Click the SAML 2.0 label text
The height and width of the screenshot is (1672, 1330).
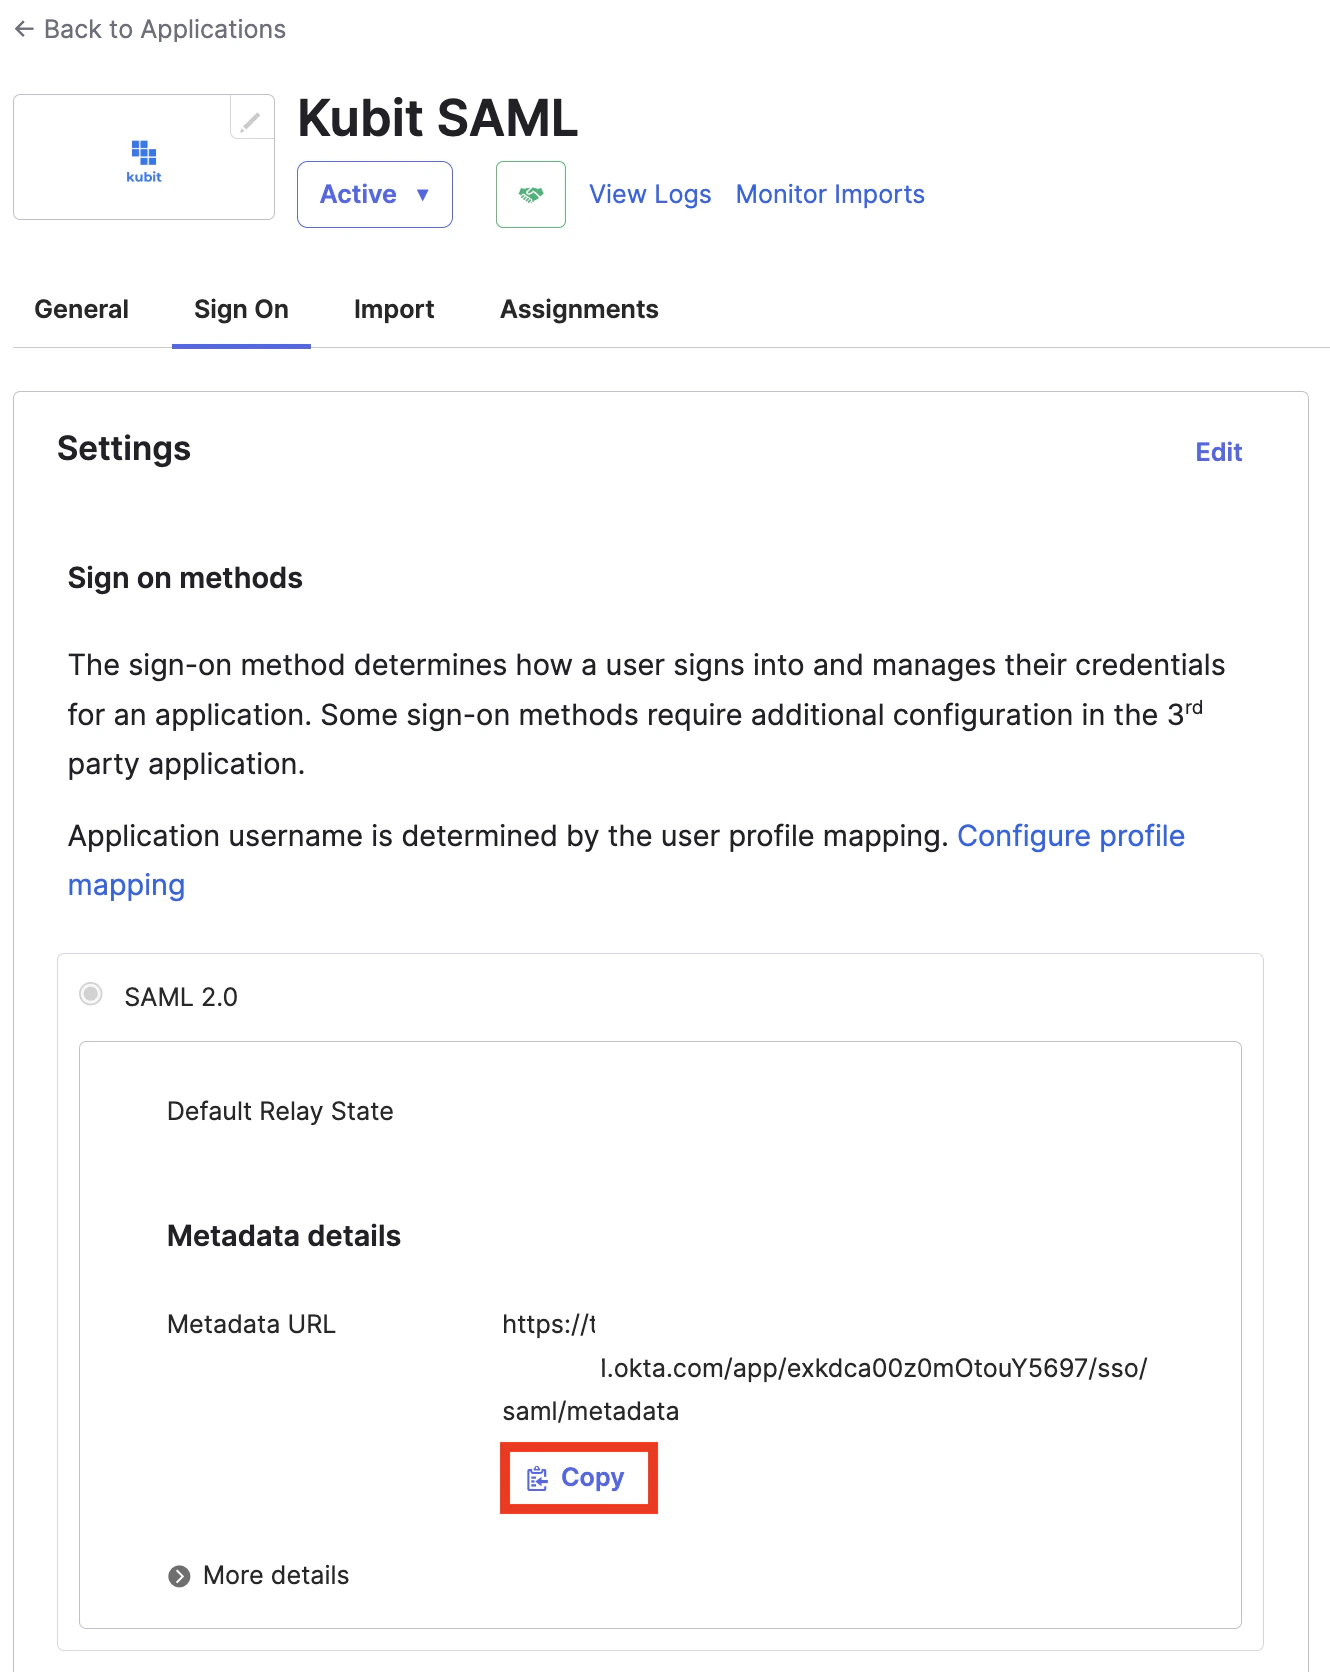click(181, 997)
